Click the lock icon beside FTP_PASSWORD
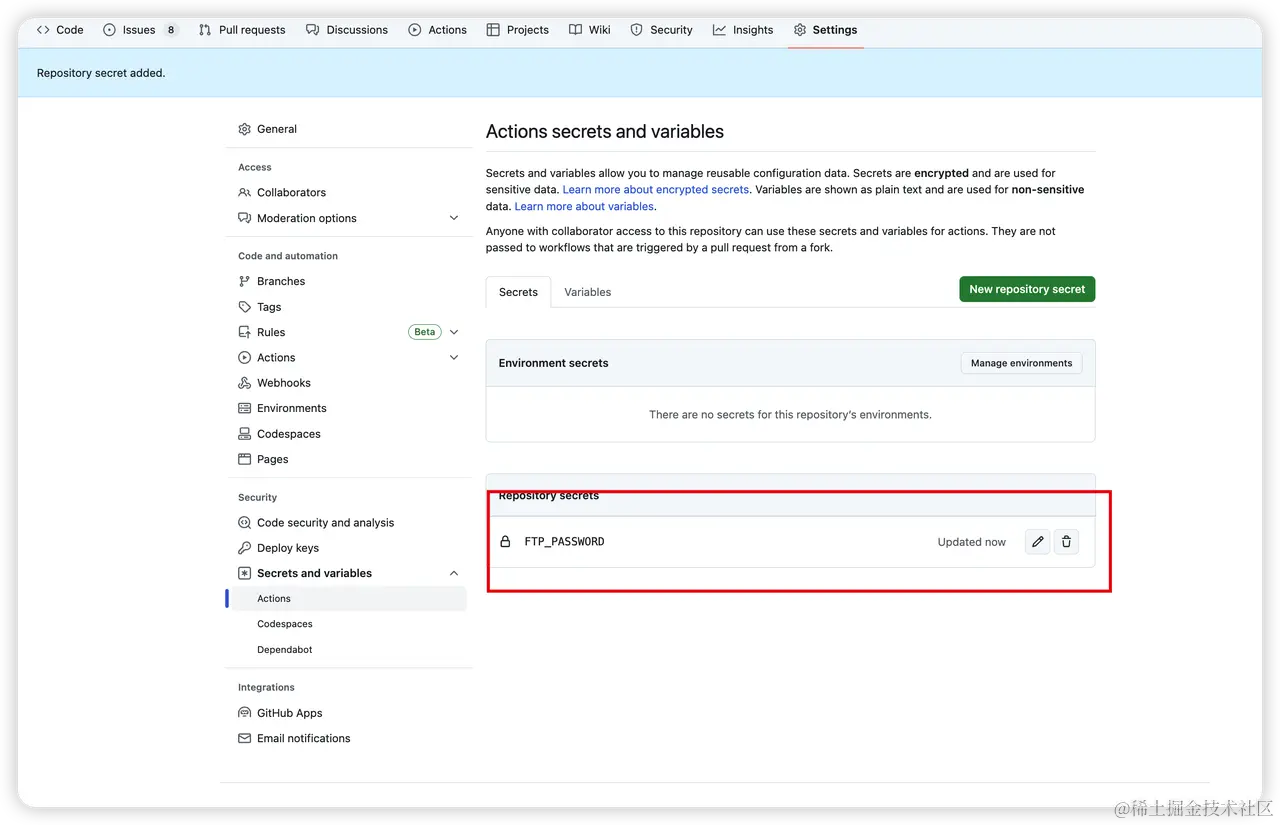 [x=505, y=542]
